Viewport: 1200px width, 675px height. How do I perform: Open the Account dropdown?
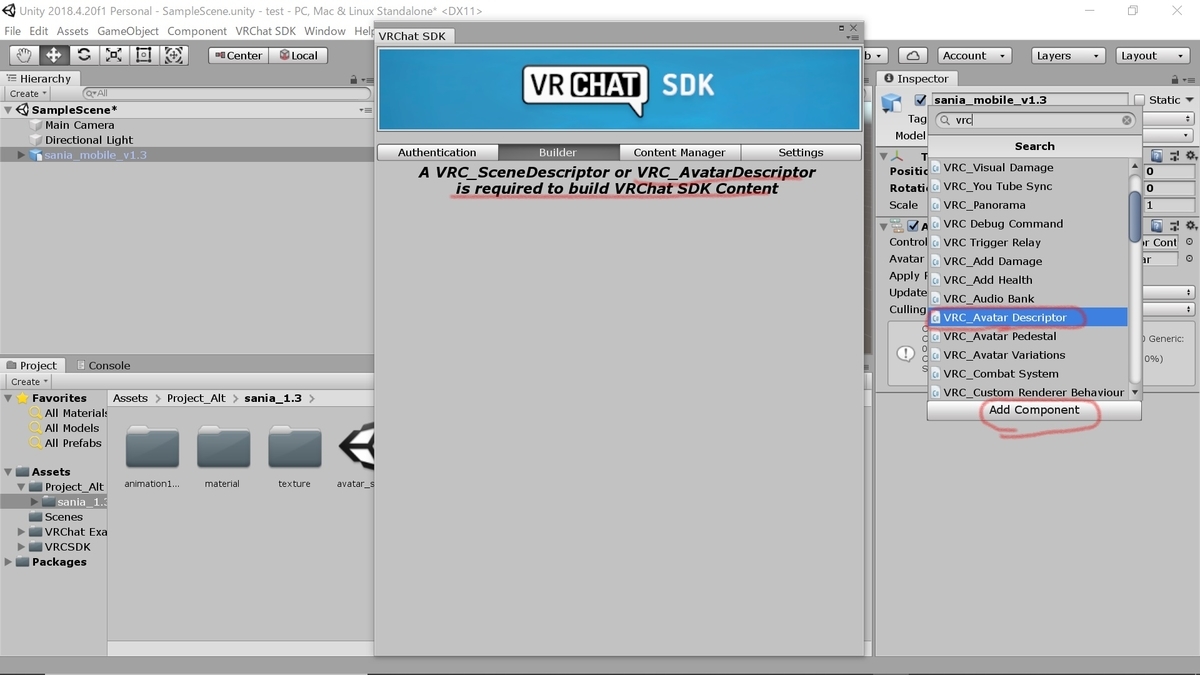(974, 56)
